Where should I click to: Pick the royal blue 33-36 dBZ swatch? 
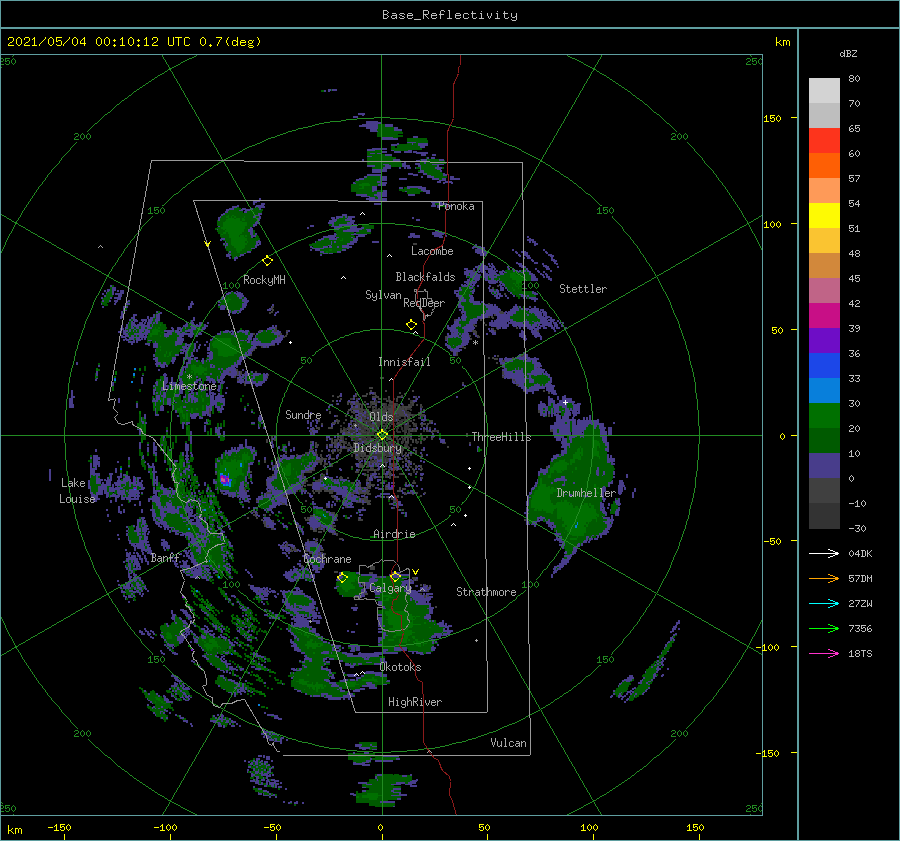(824, 366)
